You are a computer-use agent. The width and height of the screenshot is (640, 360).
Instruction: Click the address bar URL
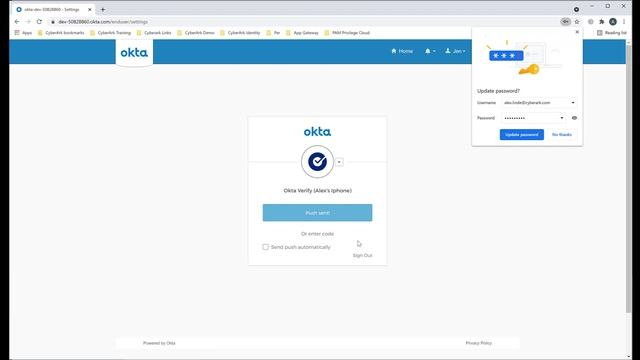(103, 22)
